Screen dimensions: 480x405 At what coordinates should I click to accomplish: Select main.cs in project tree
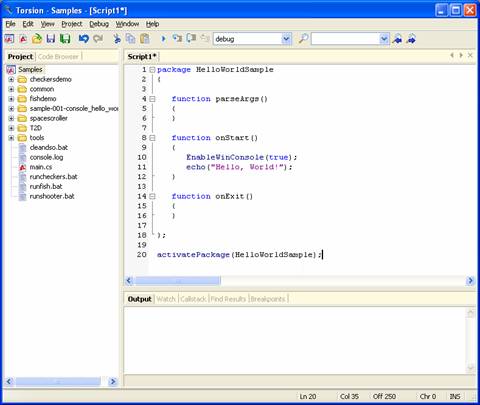[x=41, y=167]
